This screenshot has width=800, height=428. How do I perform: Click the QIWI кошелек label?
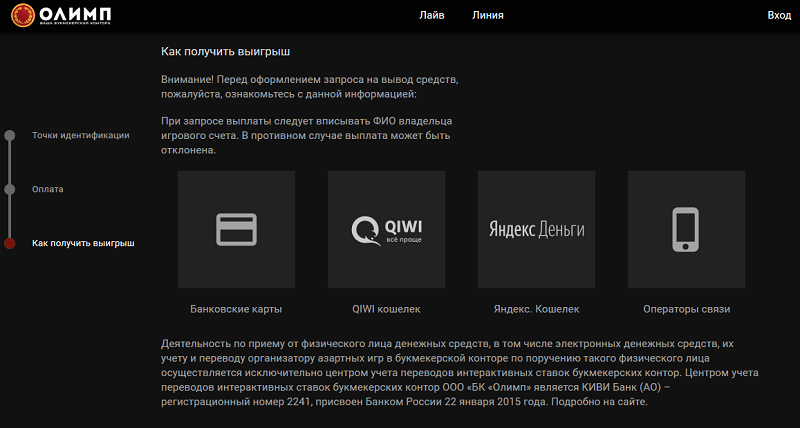[386, 309]
